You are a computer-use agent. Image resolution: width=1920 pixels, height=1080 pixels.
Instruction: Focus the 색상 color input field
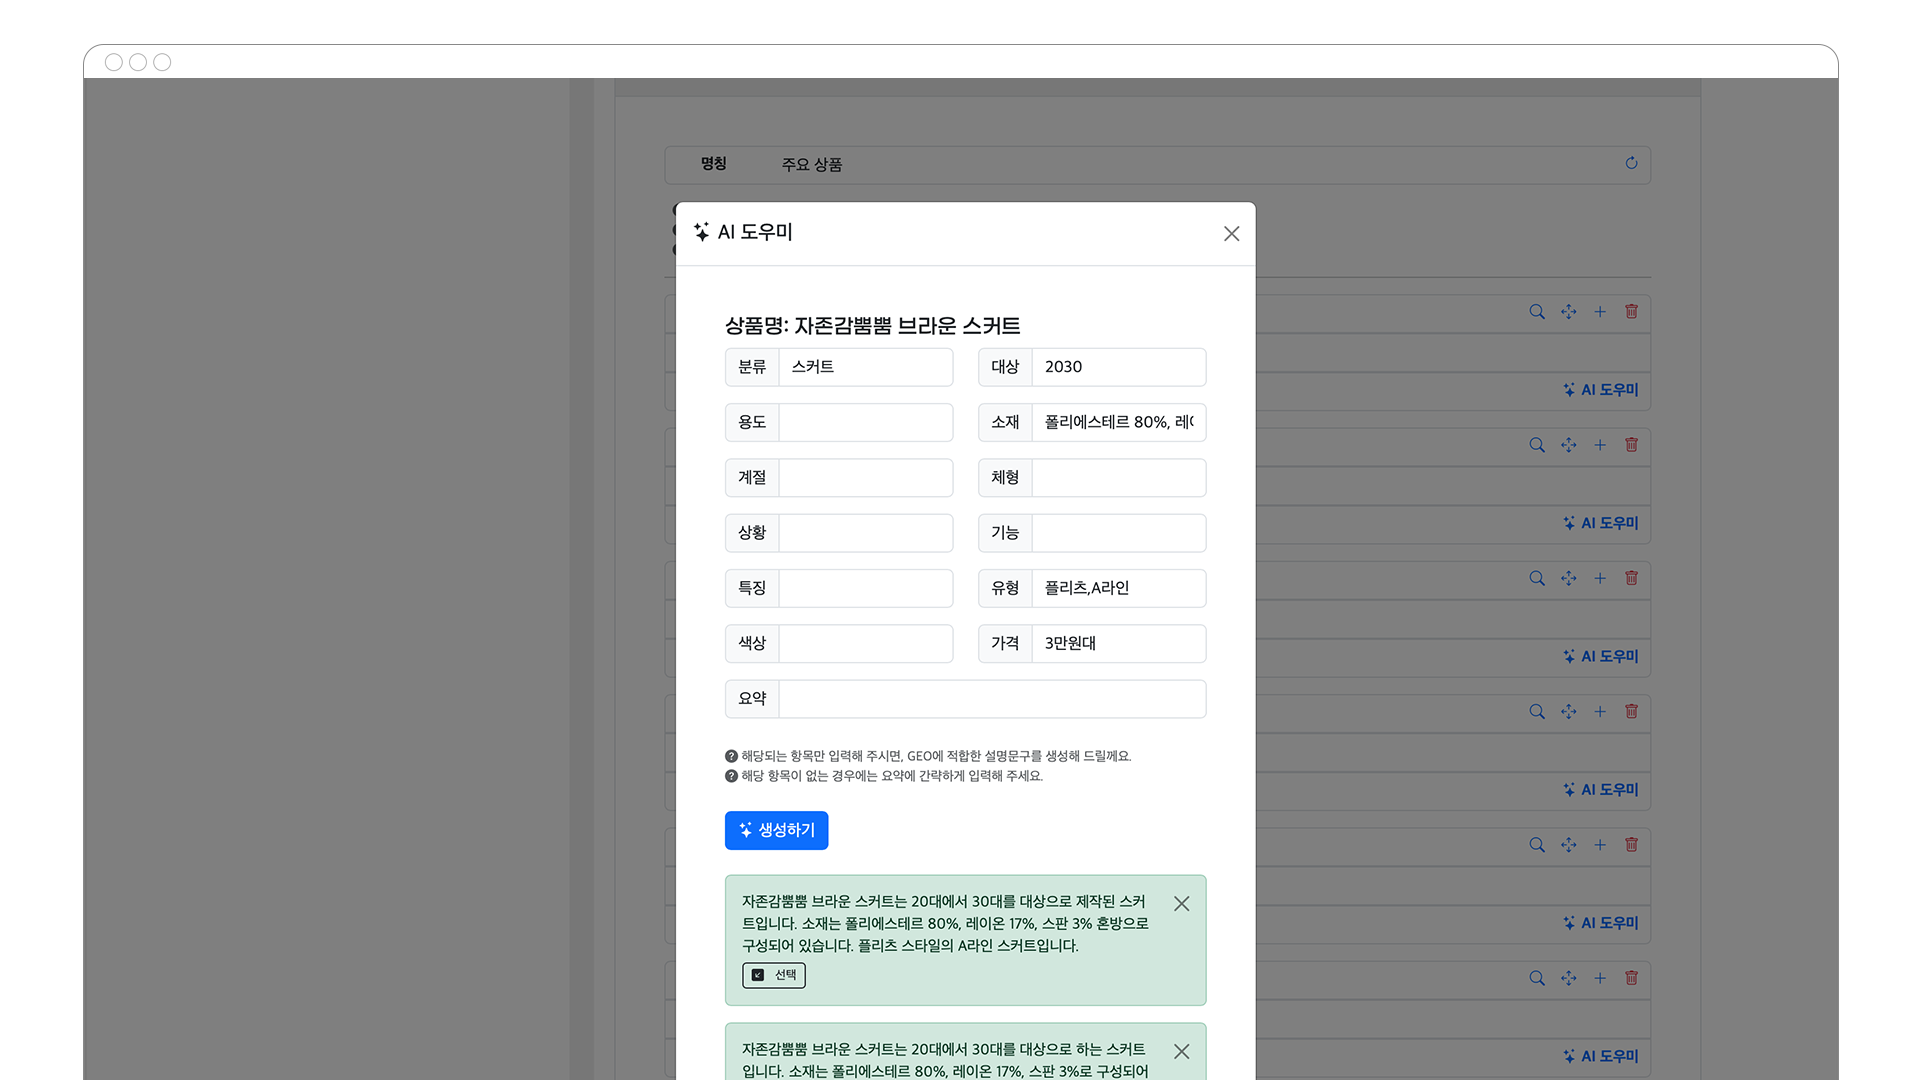click(x=865, y=644)
